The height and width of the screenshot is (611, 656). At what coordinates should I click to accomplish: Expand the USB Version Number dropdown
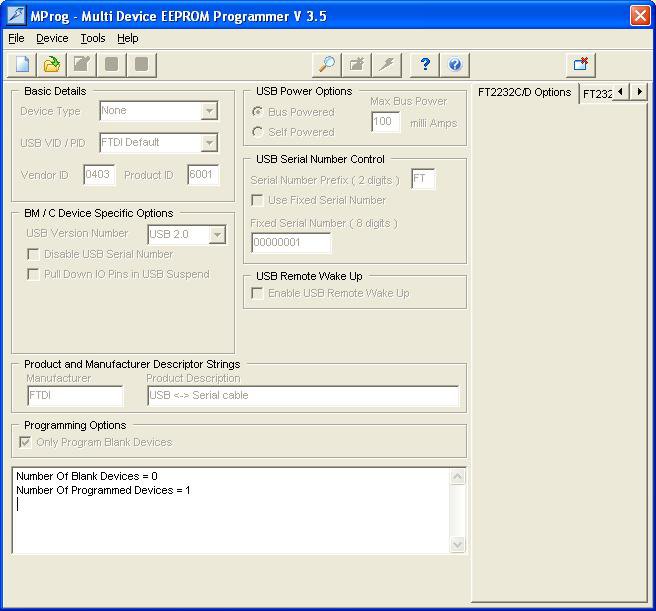point(217,234)
